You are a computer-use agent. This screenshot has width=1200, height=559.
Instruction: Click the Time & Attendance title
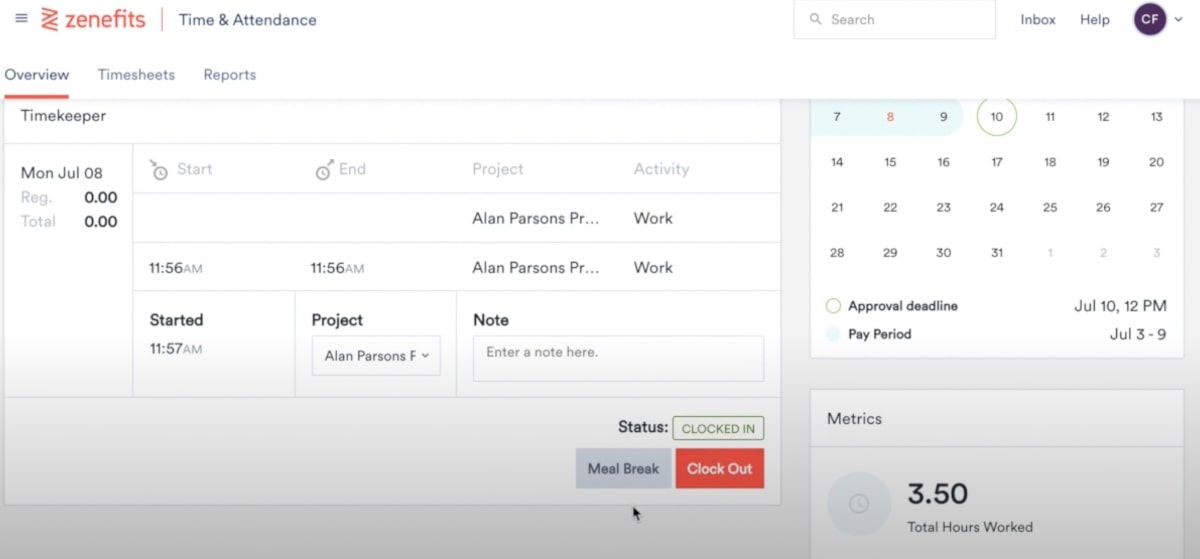pos(247,19)
